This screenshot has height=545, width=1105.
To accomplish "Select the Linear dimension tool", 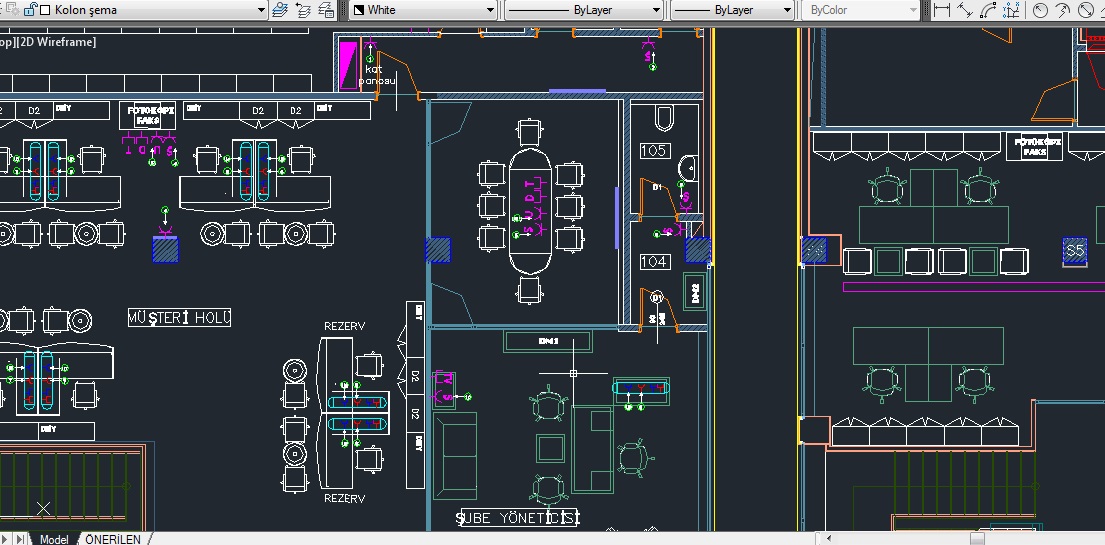I will [x=941, y=10].
